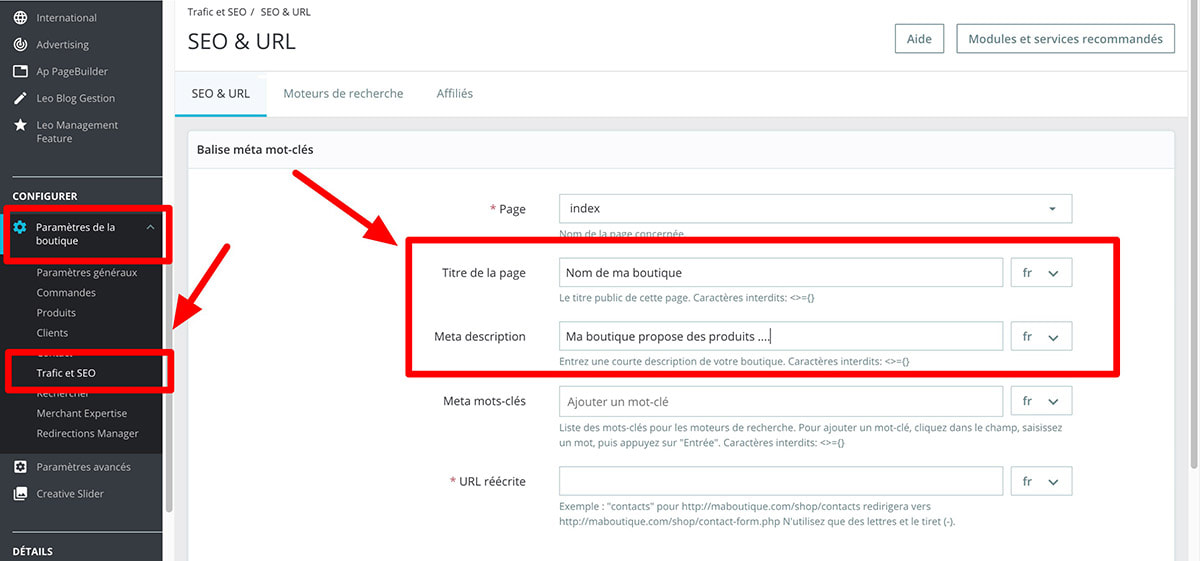Open Creative Slider via its icon

click(20, 494)
